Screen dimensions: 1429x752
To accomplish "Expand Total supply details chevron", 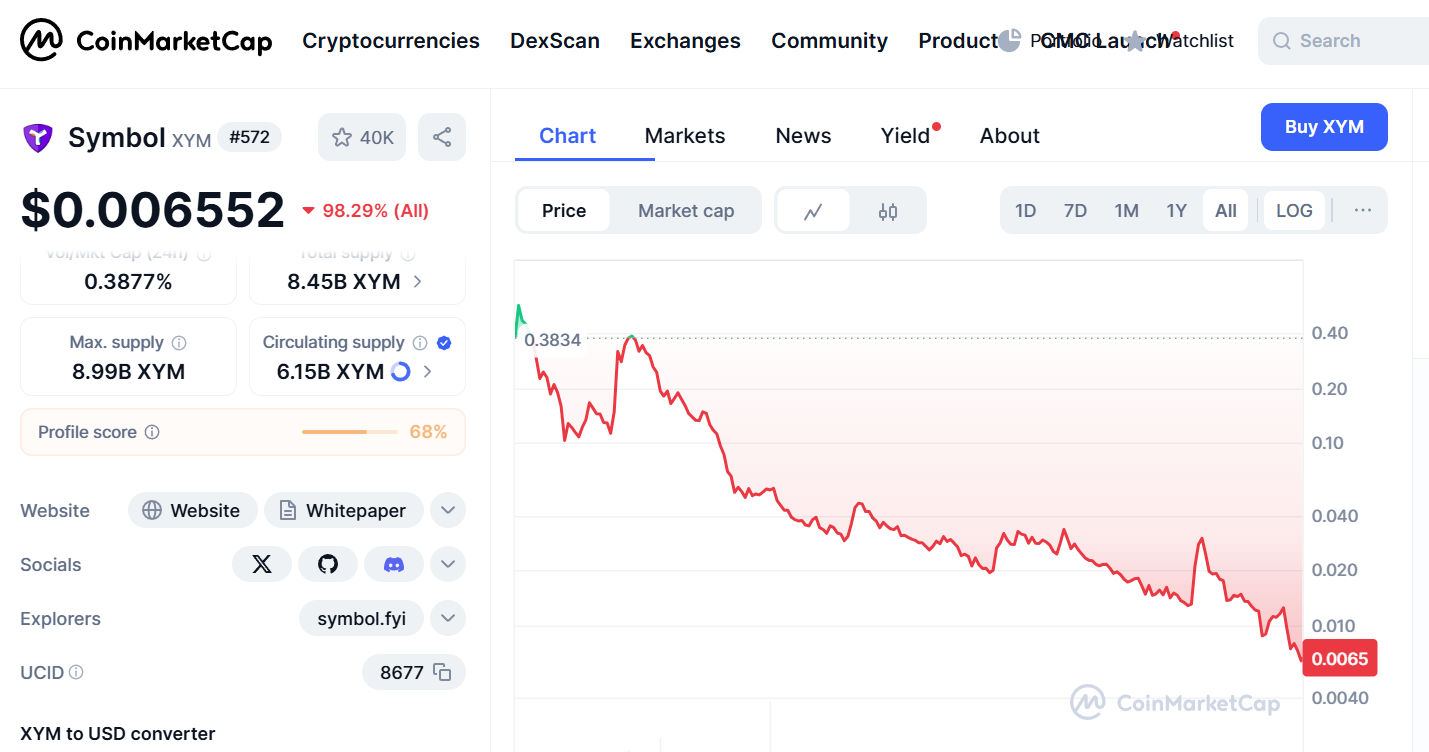I will [x=418, y=282].
